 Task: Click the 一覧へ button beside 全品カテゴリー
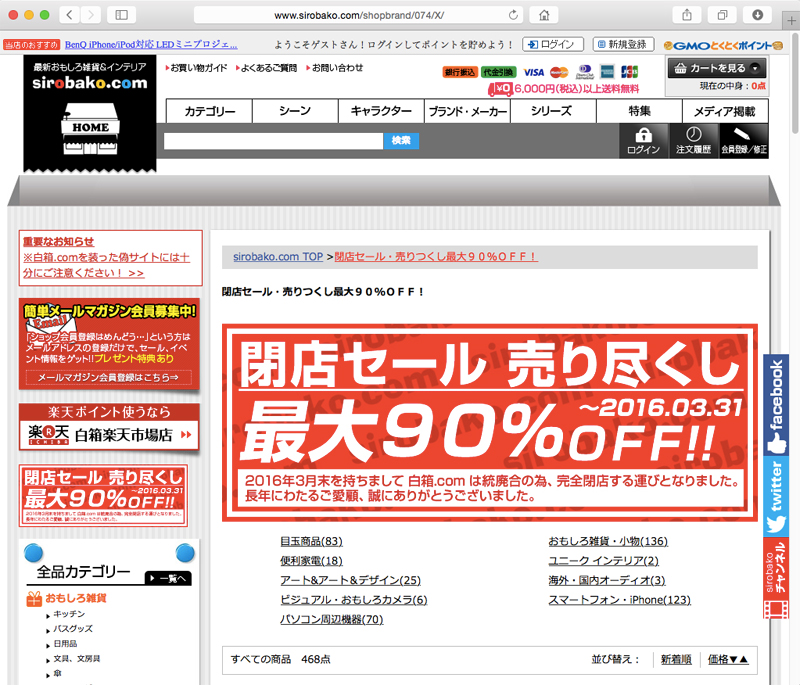click(x=168, y=578)
